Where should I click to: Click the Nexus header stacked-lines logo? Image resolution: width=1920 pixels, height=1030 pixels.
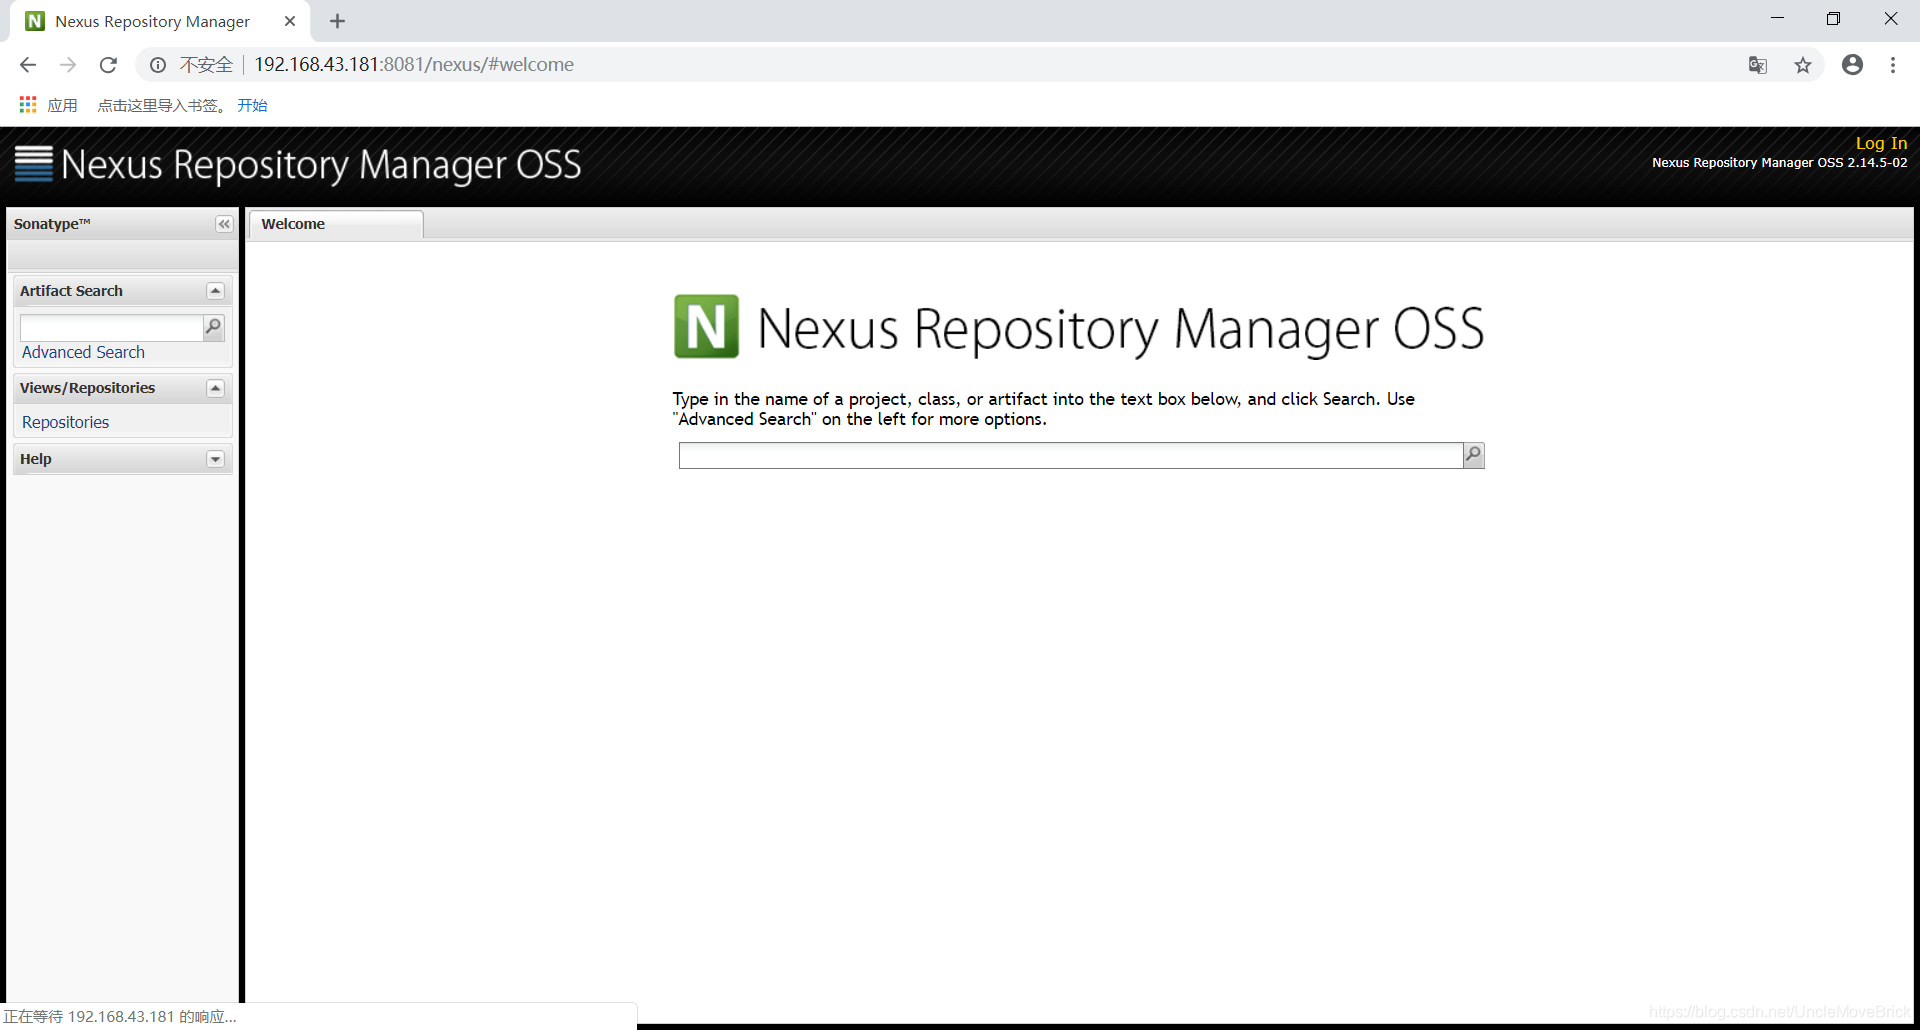[x=33, y=164]
